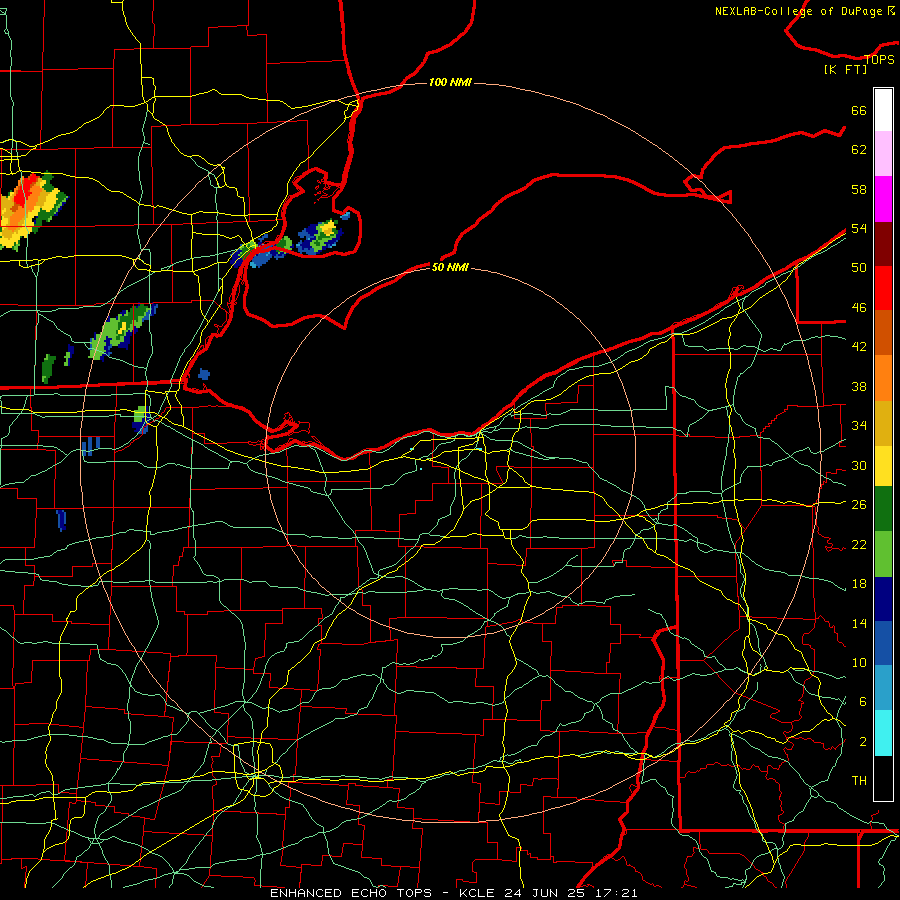
Task: Click the "TH" legend label
Action: [859, 781]
